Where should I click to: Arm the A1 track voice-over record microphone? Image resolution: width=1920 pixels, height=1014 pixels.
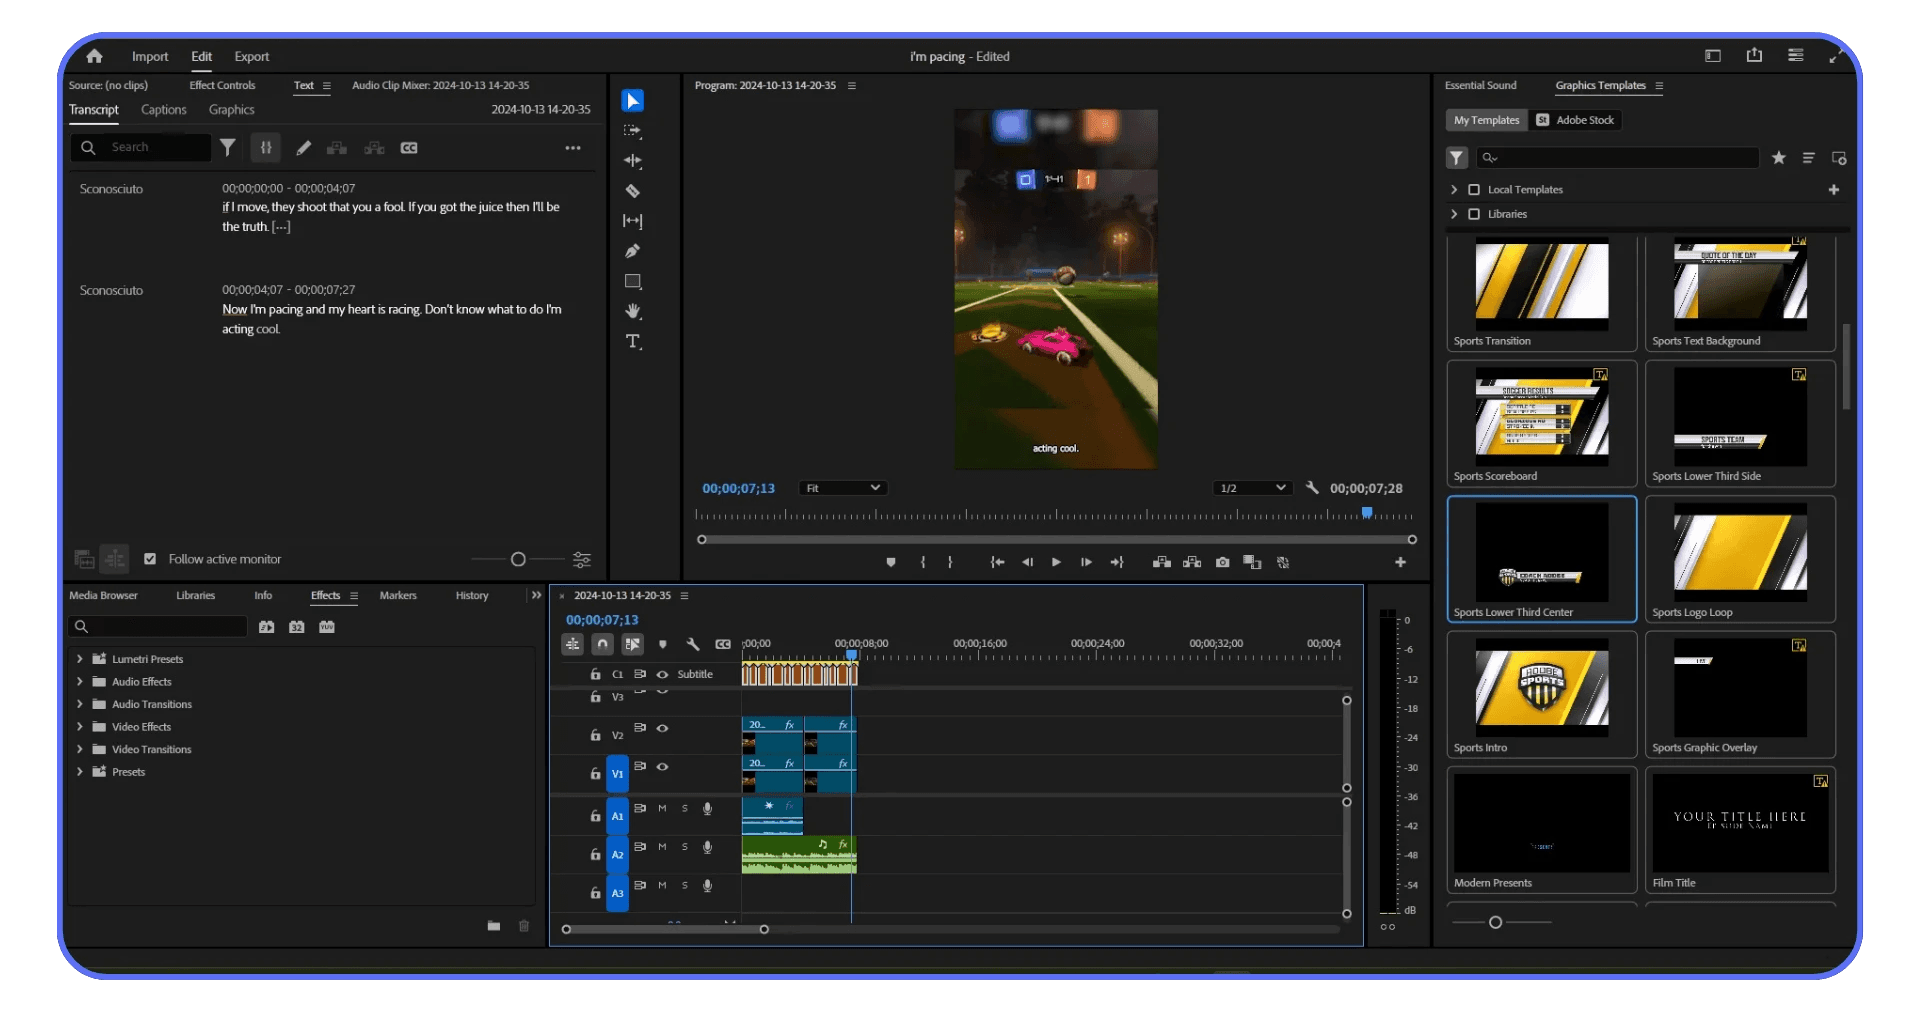pos(708,809)
